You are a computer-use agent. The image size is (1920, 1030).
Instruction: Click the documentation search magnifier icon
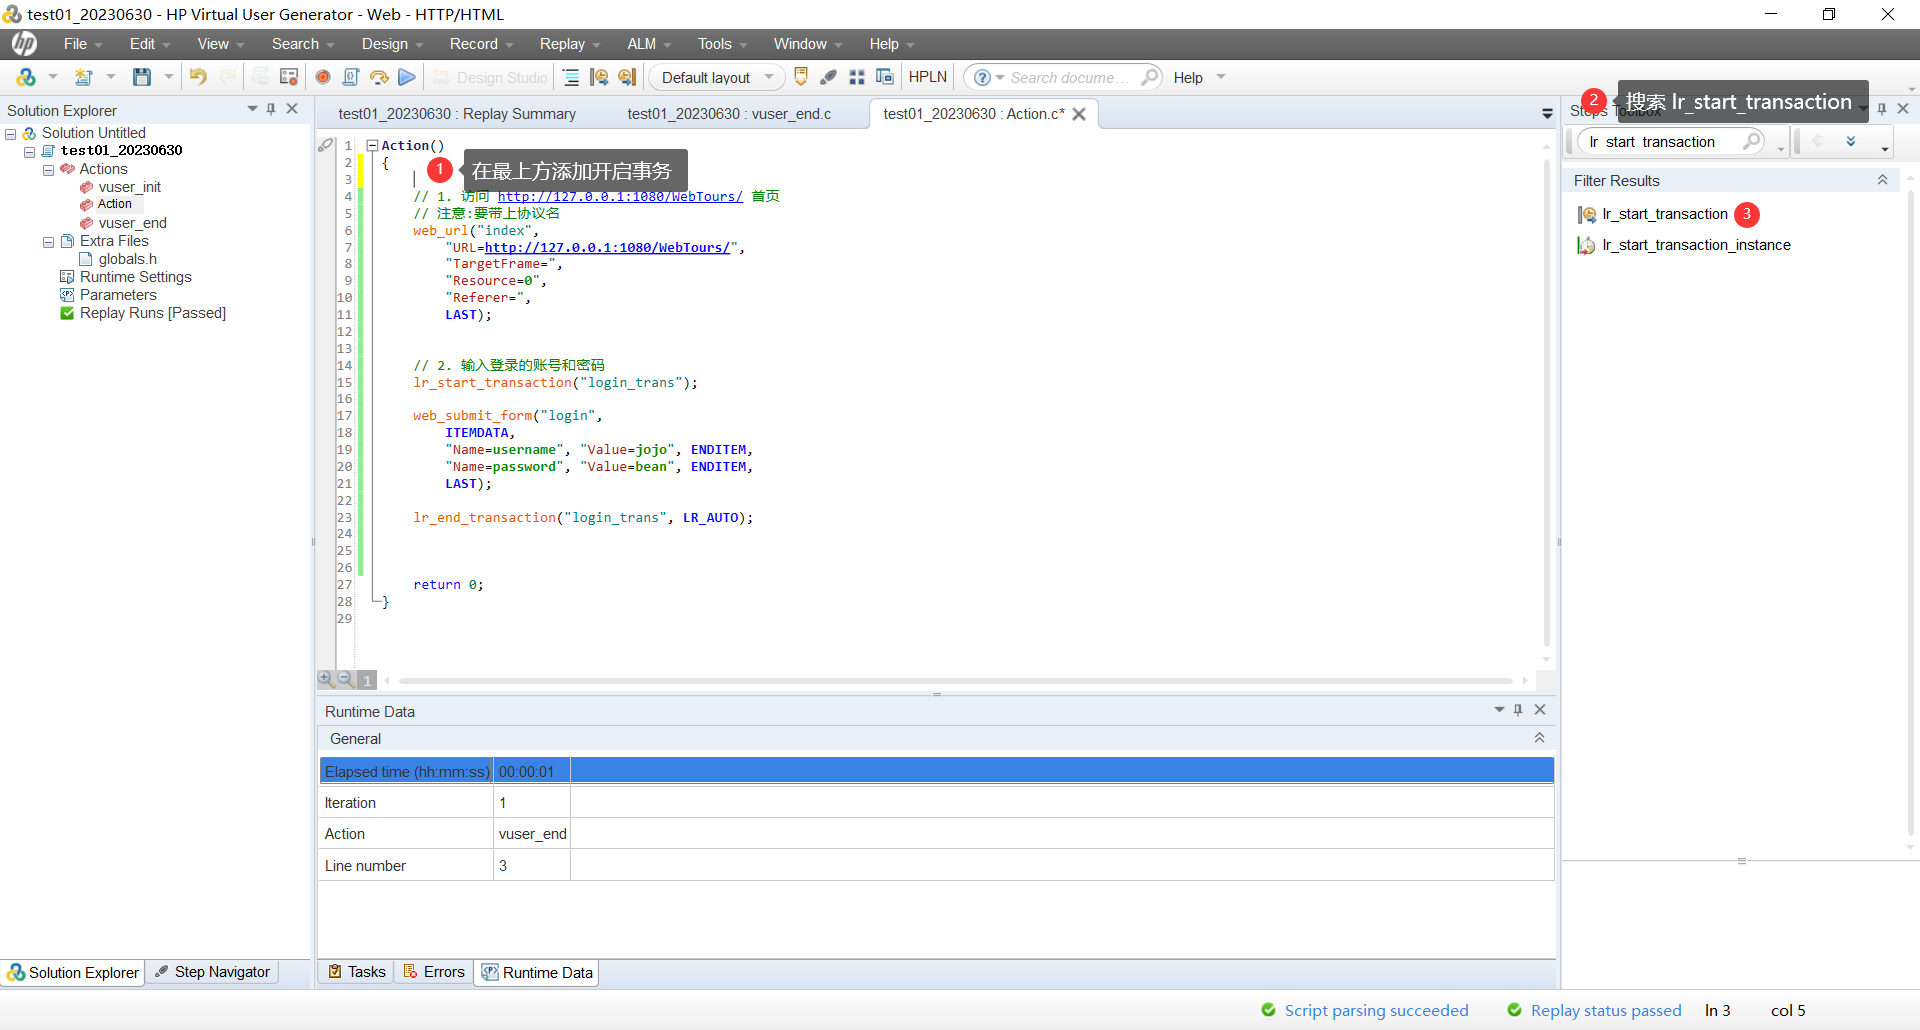pyautogui.click(x=1150, y=77)
